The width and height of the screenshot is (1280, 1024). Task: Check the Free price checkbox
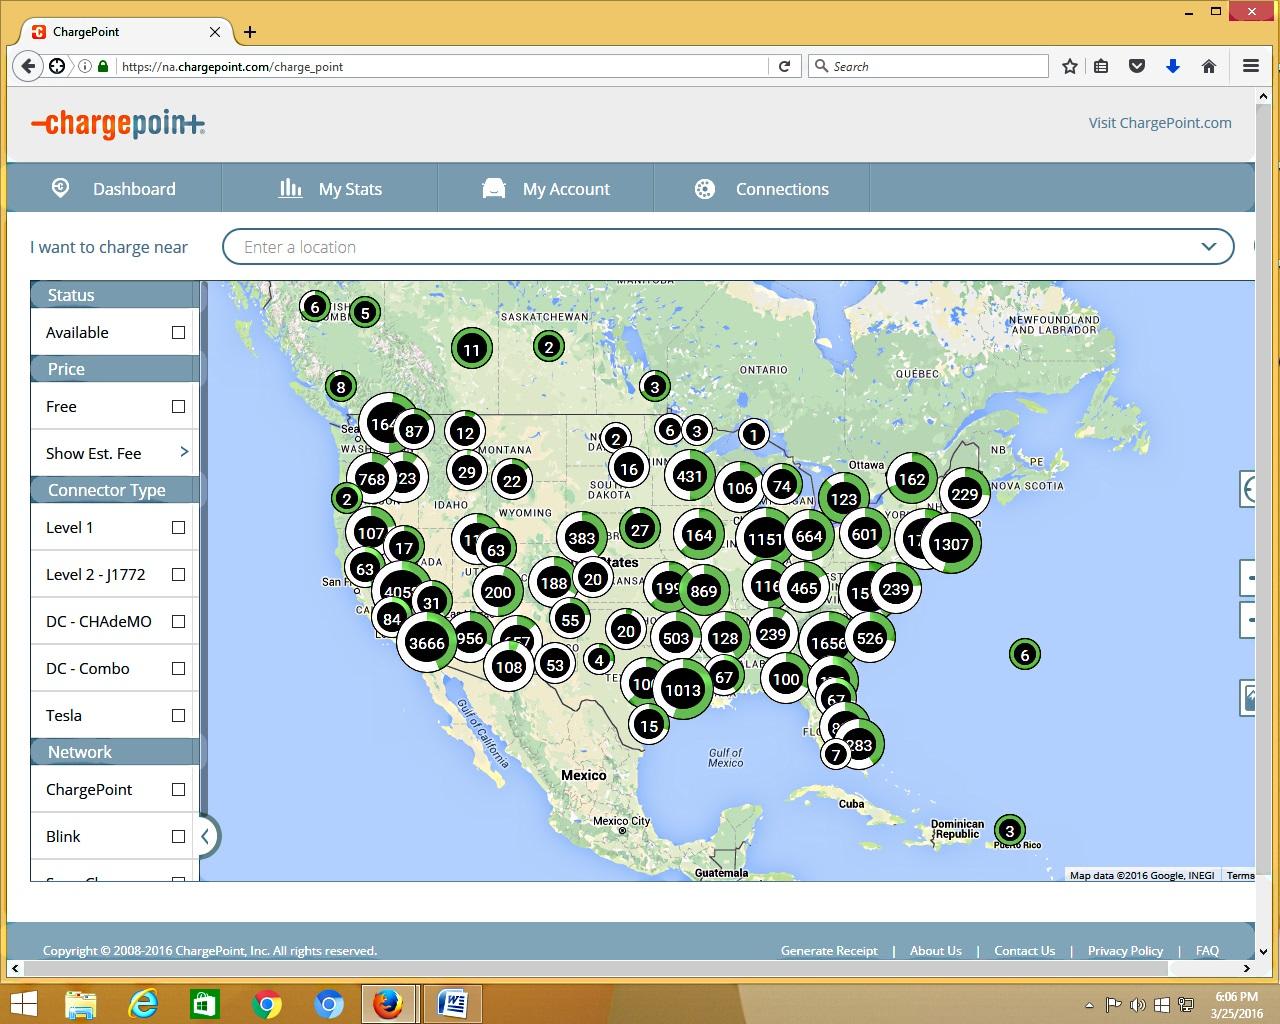178,407
